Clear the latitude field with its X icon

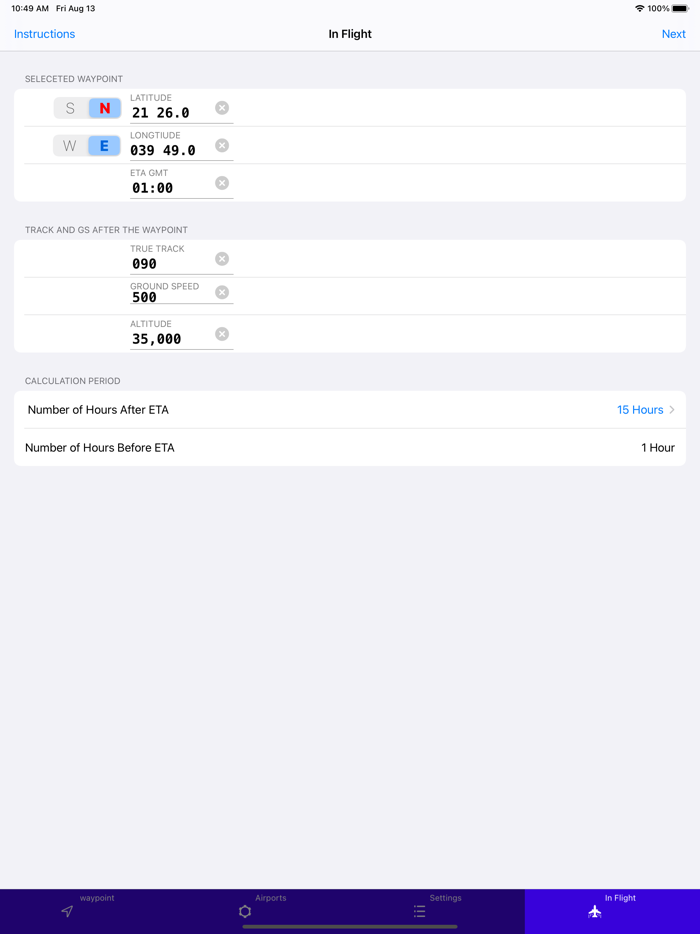(222, 108)
